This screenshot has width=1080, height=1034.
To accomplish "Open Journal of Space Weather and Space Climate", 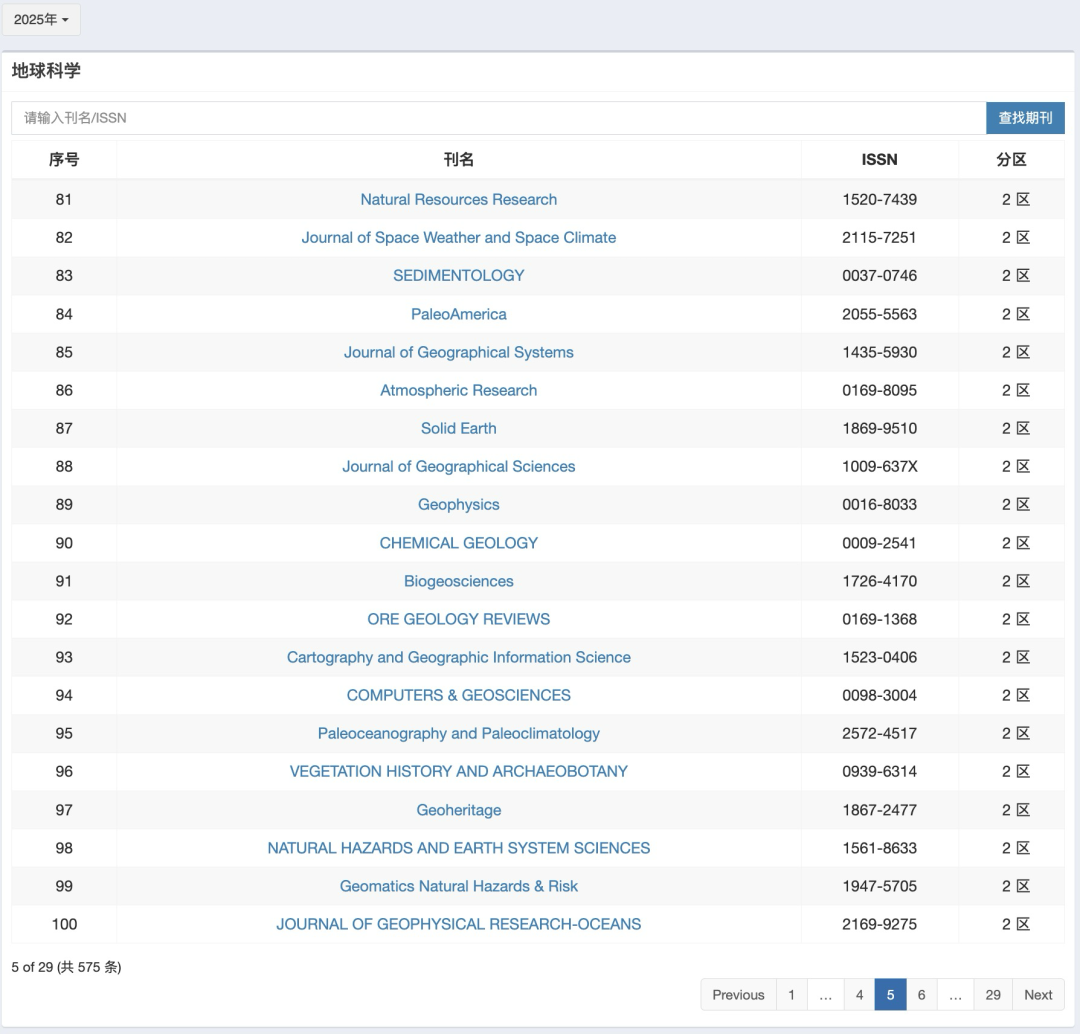I will [459, 237].
